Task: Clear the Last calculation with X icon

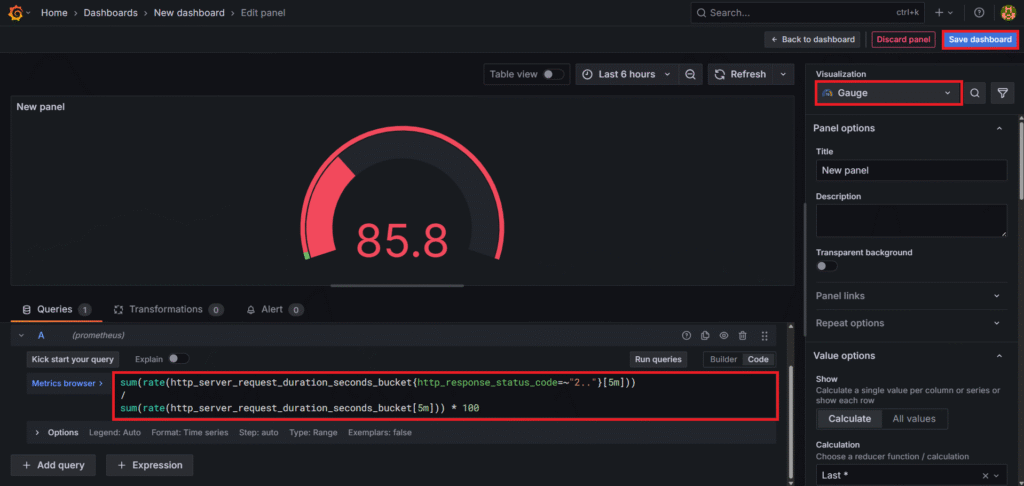Action: [x=985, y=475]
